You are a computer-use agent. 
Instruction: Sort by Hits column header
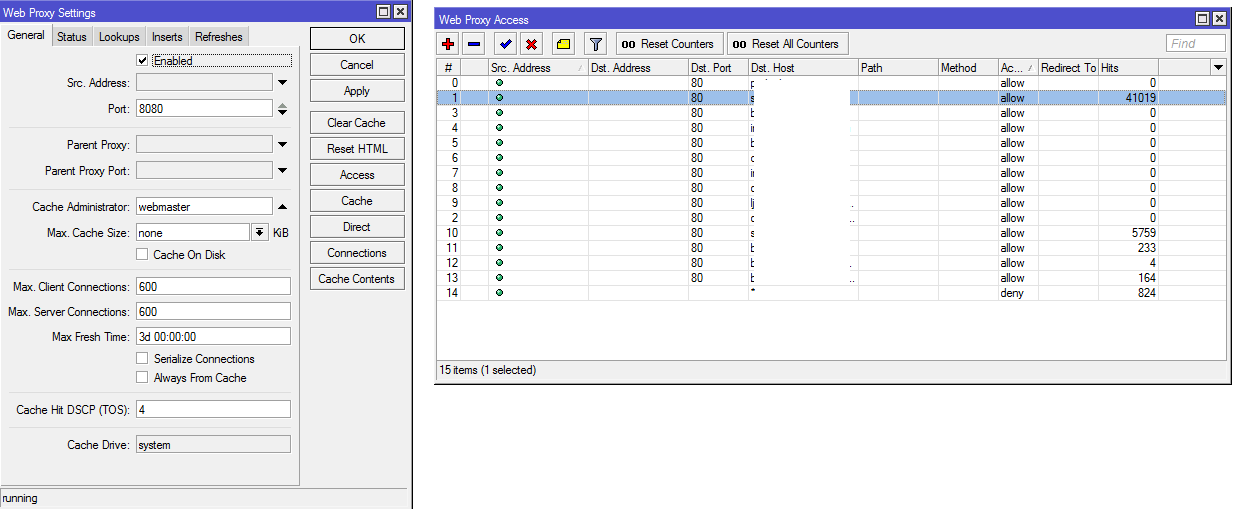tap(1128, 68)
